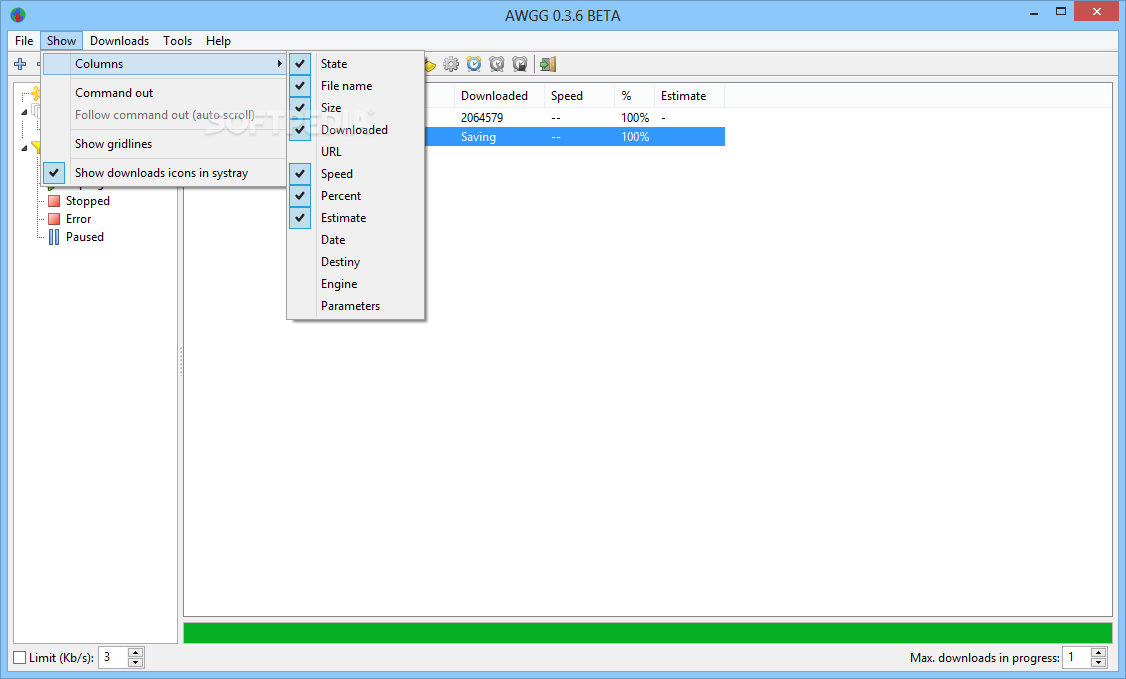Click the Max. downloads in progress field
This screenshot has height=679, width=1126.
[1076, 657]
